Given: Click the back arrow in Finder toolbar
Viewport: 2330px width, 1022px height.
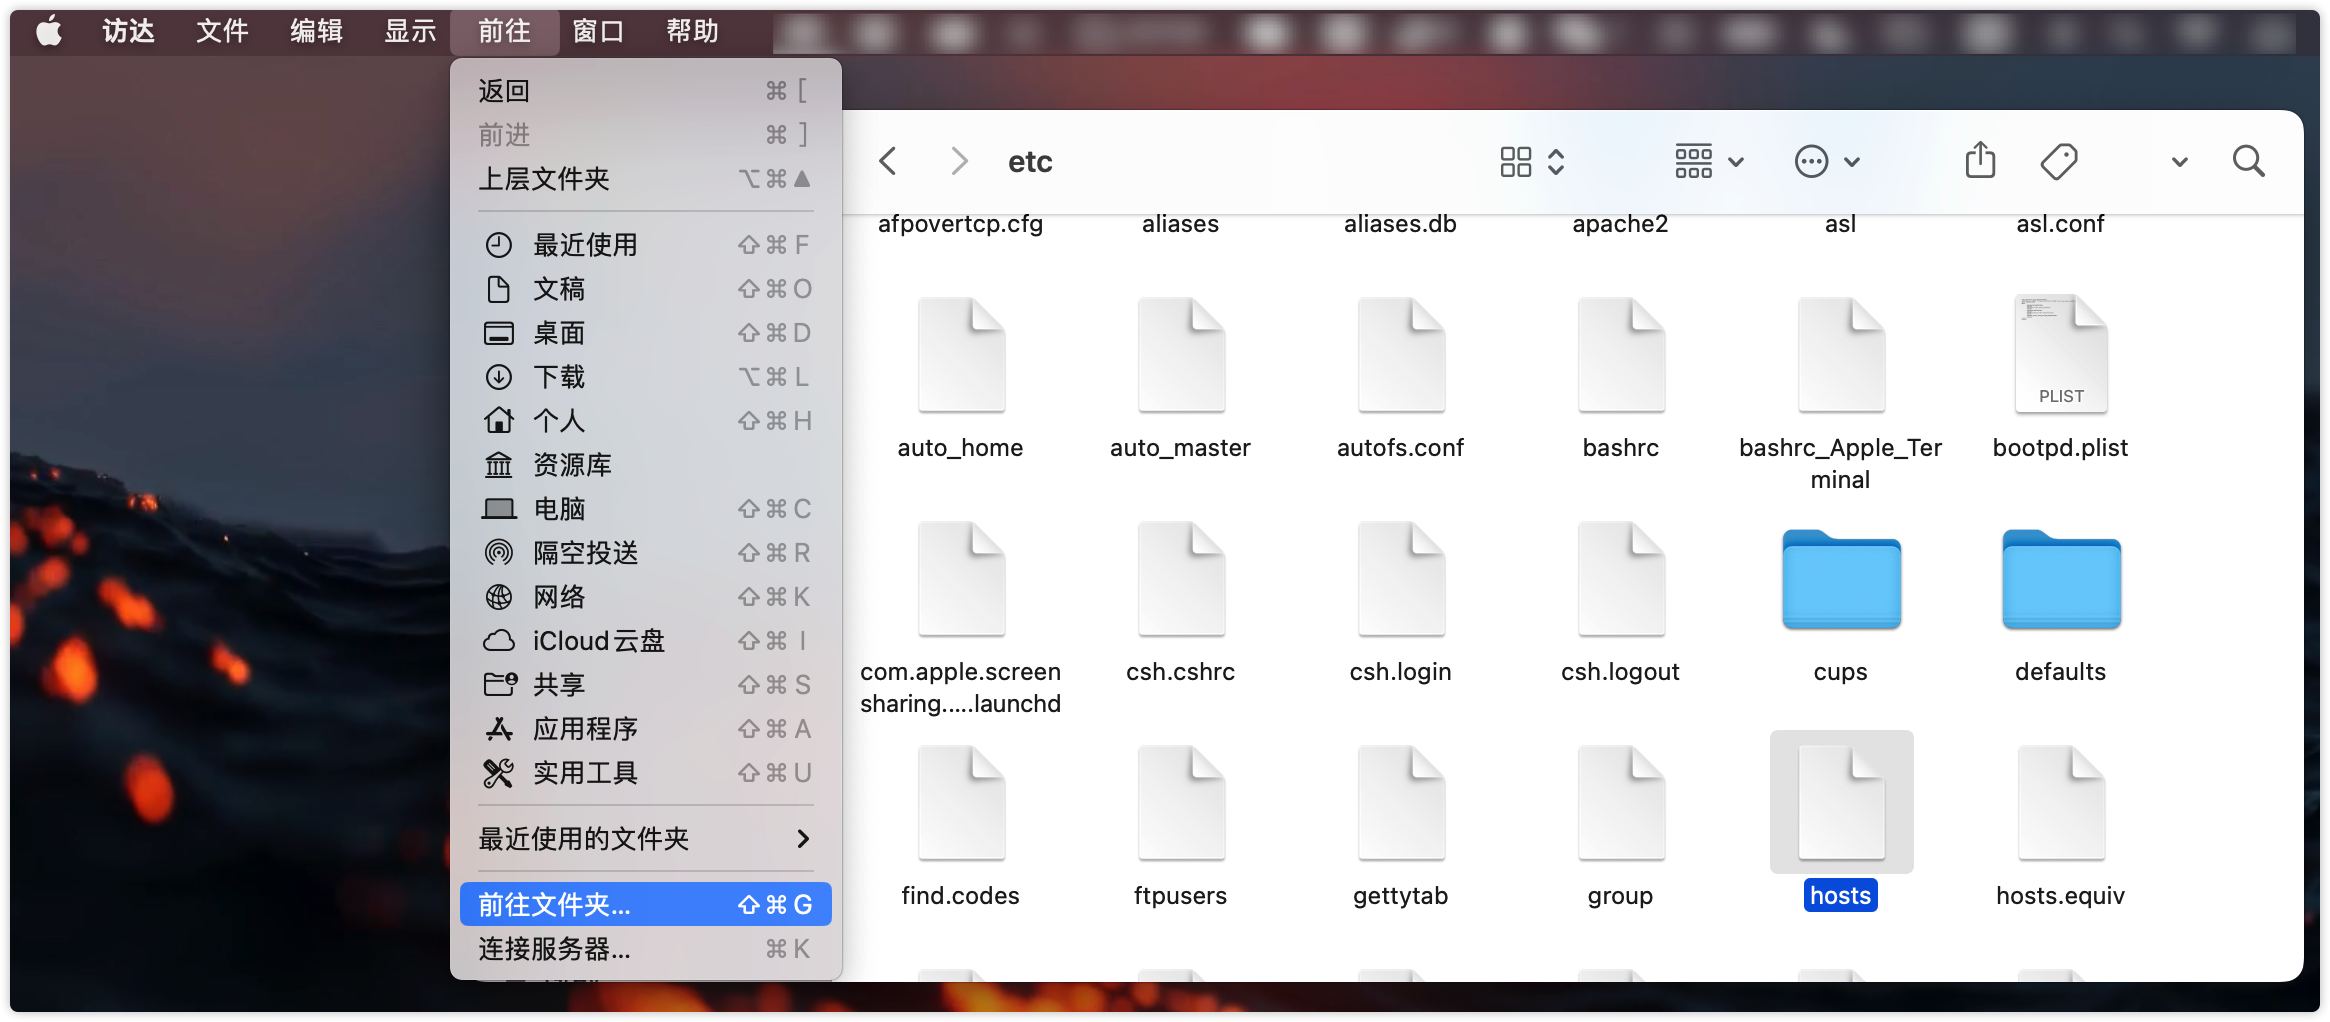Looking at the screenshot, I should (888, 161).
